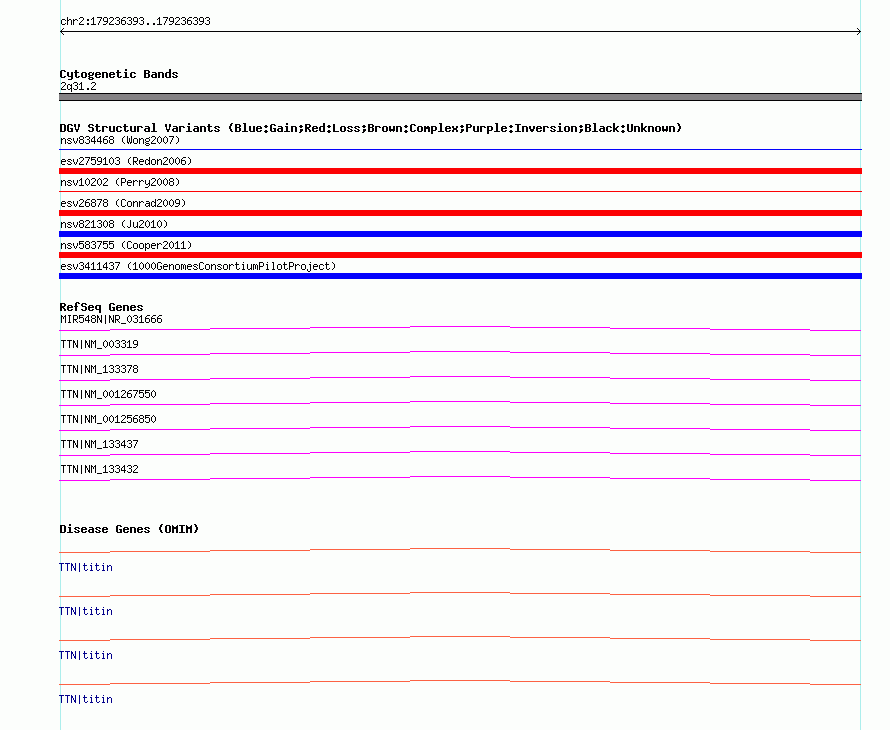The height and width of the screenshot is (730, 890).
Task: Select the red loss bar under esv26878
Action: pyautogui.click(x=460, y=213)
